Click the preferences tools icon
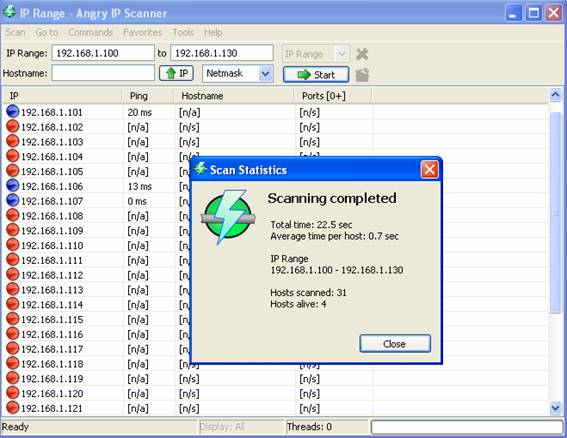 point(362,54)
